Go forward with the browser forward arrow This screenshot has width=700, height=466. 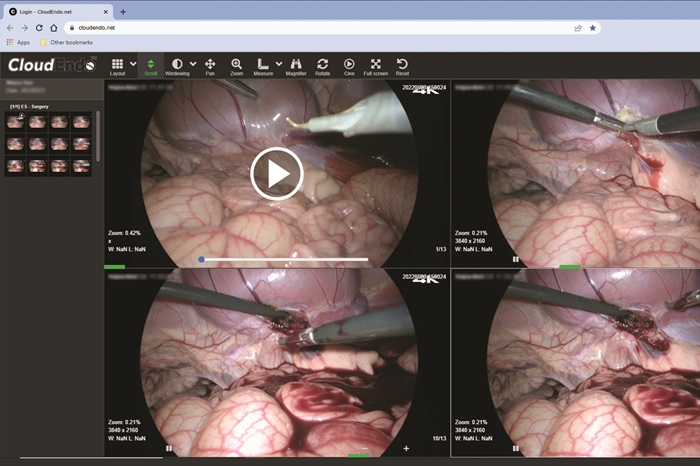coord(25,28)
